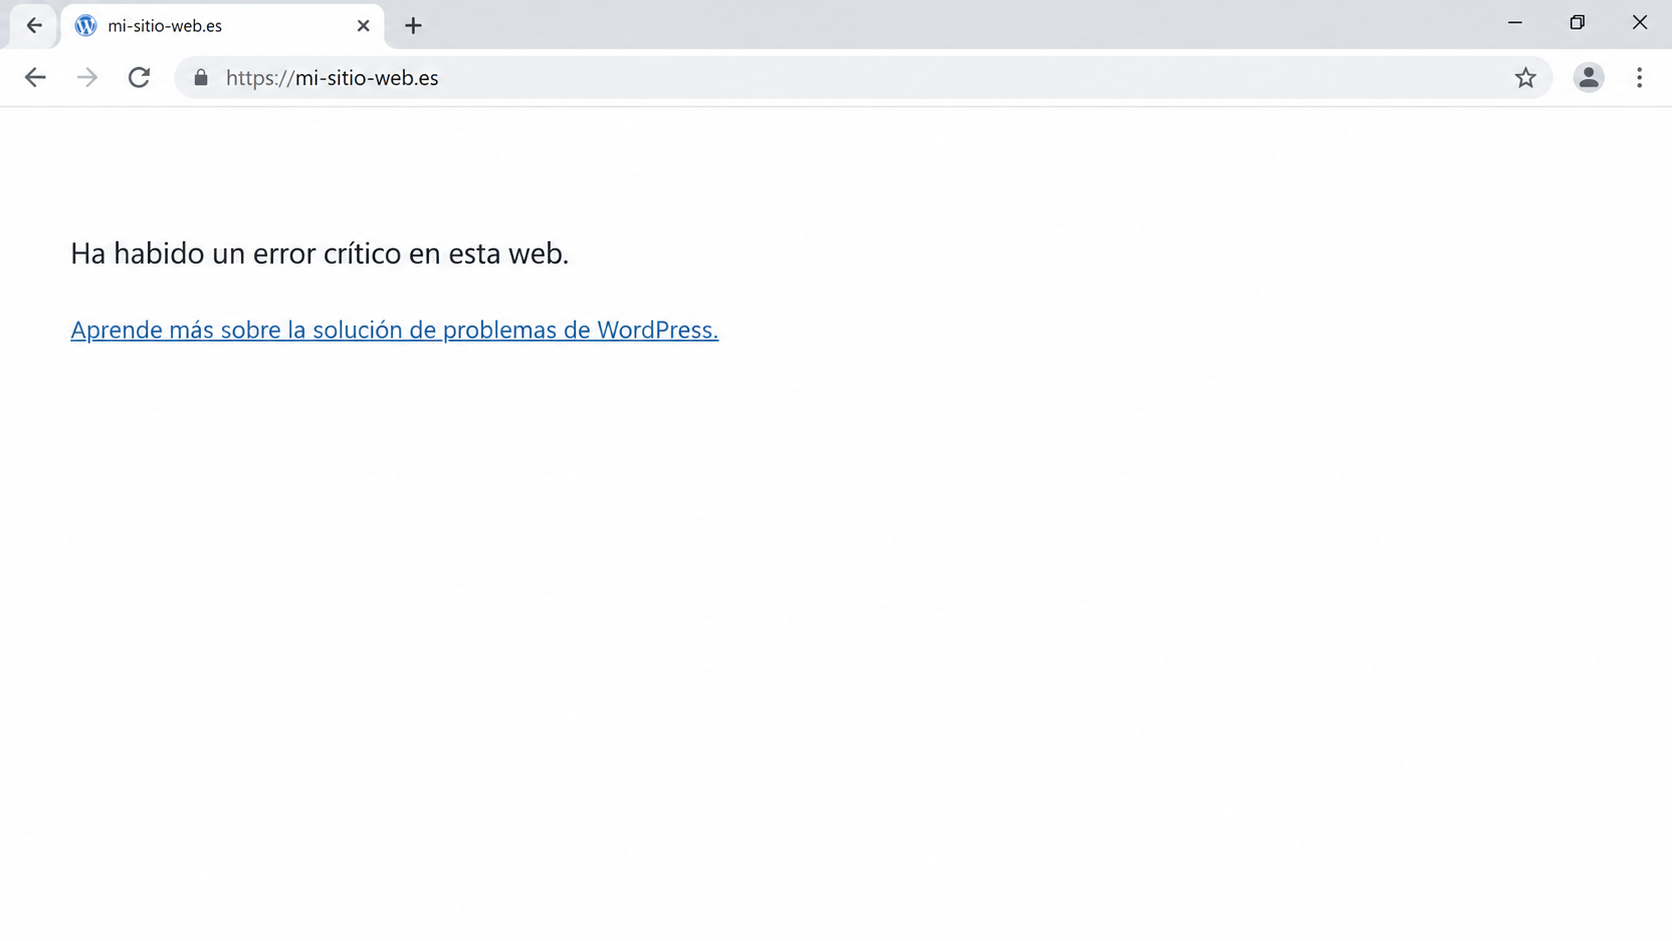This screenshot has width=1672, height=941.
Task: Reload the page with refresh icon
Action: click(x=139, y=78)
